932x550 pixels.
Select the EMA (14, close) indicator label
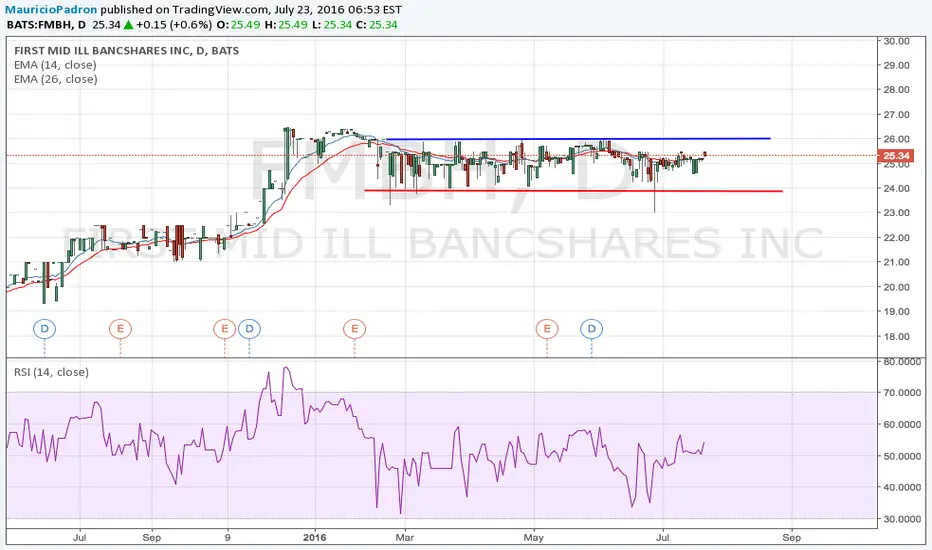[x=55, y=65]
